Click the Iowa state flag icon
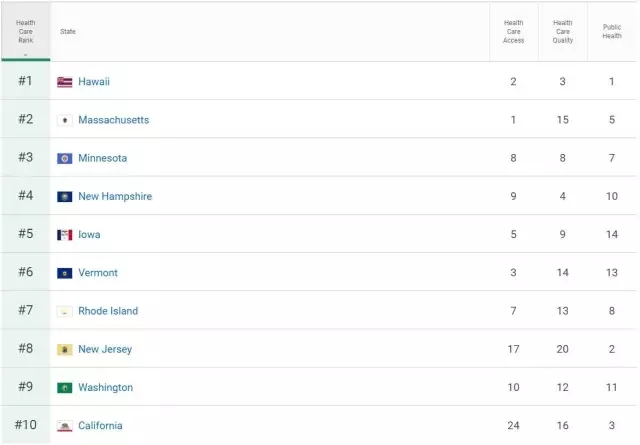 [65, 235]
